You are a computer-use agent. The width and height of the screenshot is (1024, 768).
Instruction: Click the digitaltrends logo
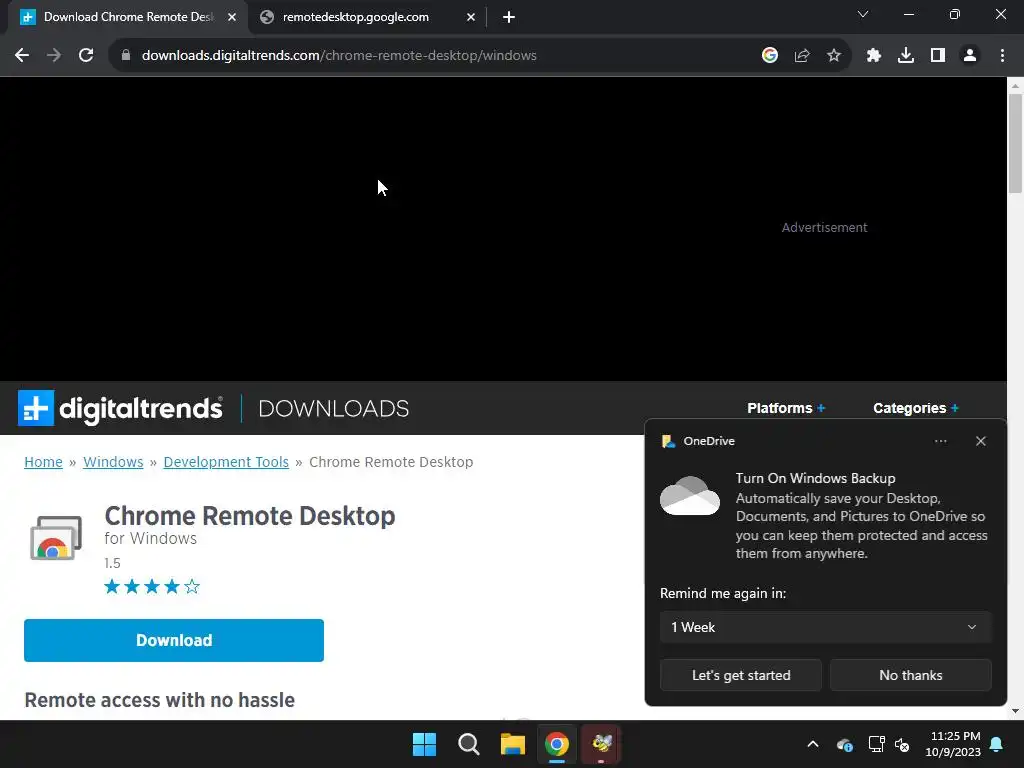pyautogui.click(x=120, y=408)
